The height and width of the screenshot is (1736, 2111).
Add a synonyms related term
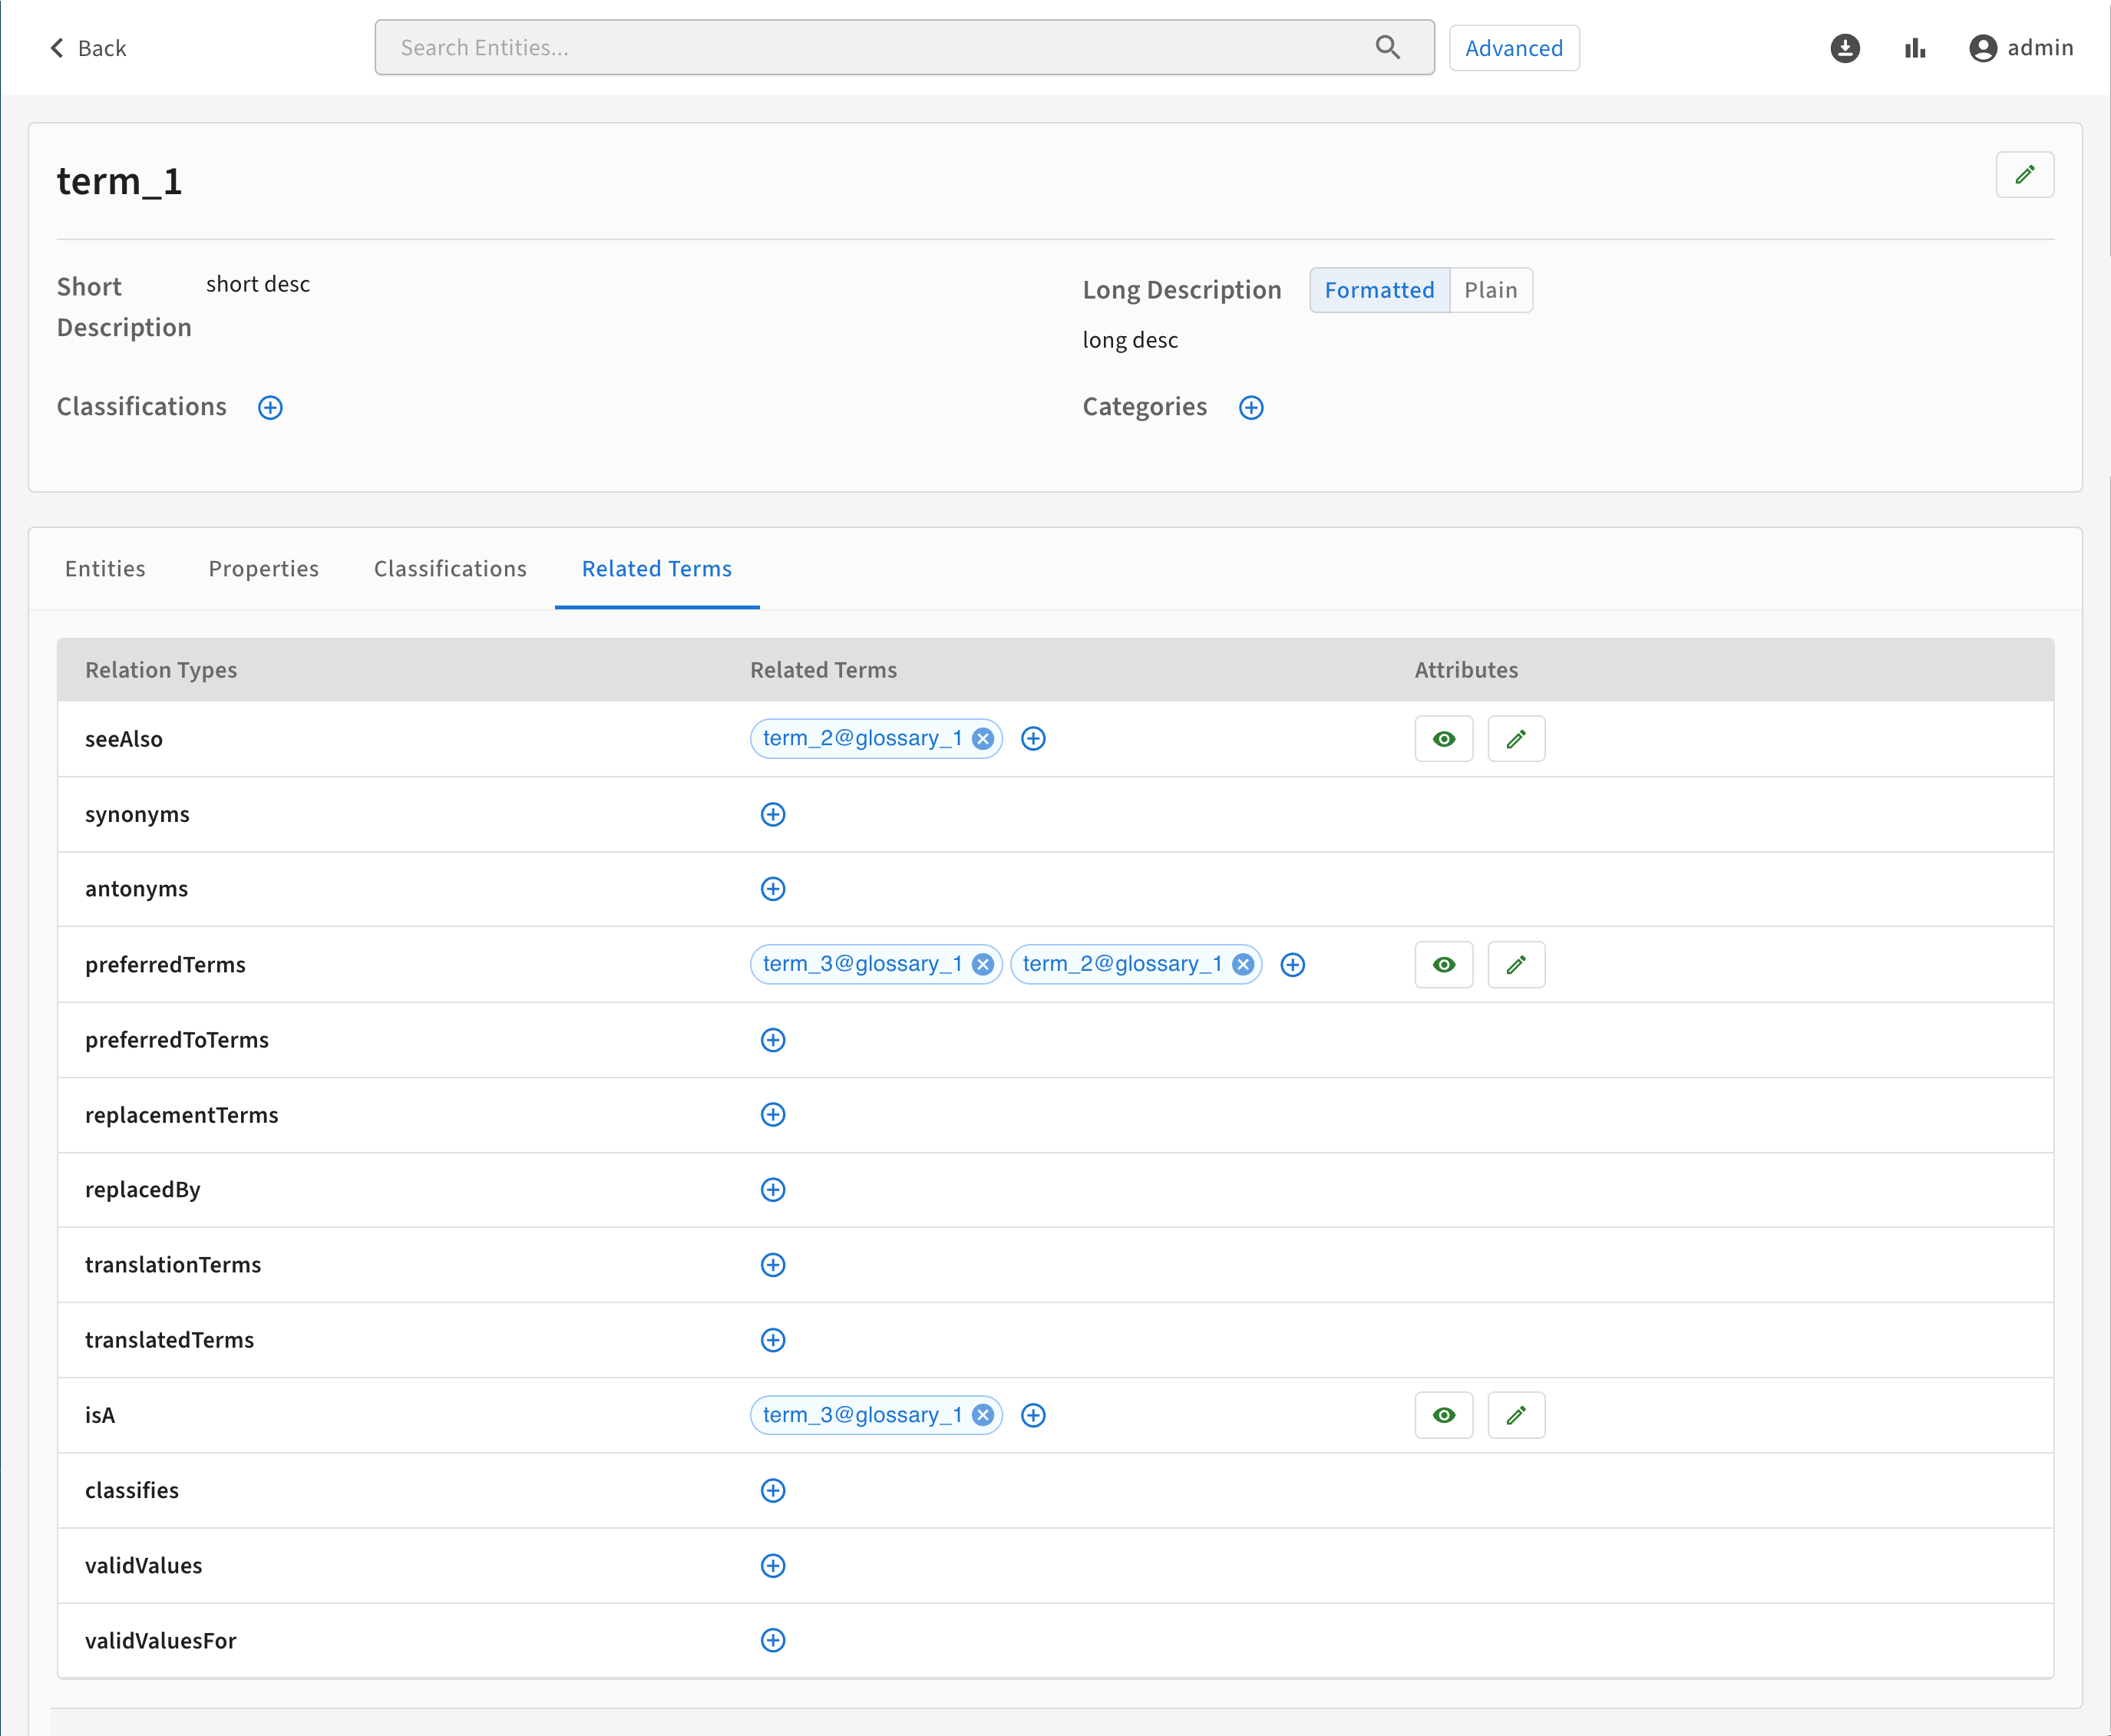(x=772, y=814)
